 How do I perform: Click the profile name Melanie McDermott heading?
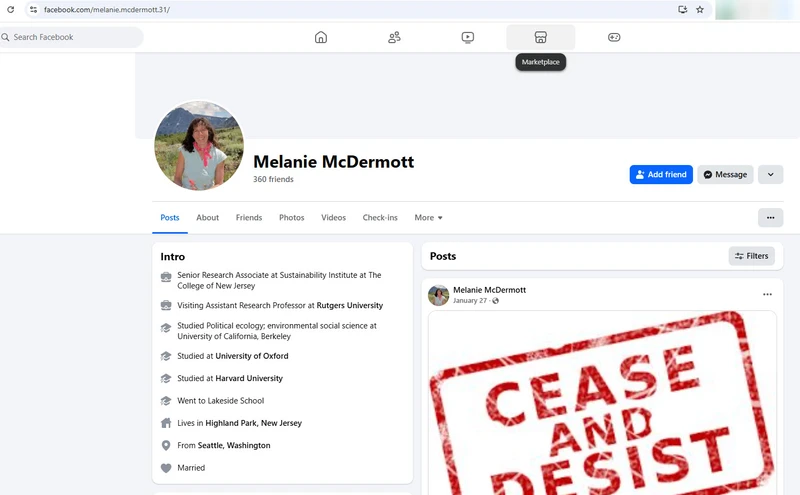pos(334,162)
